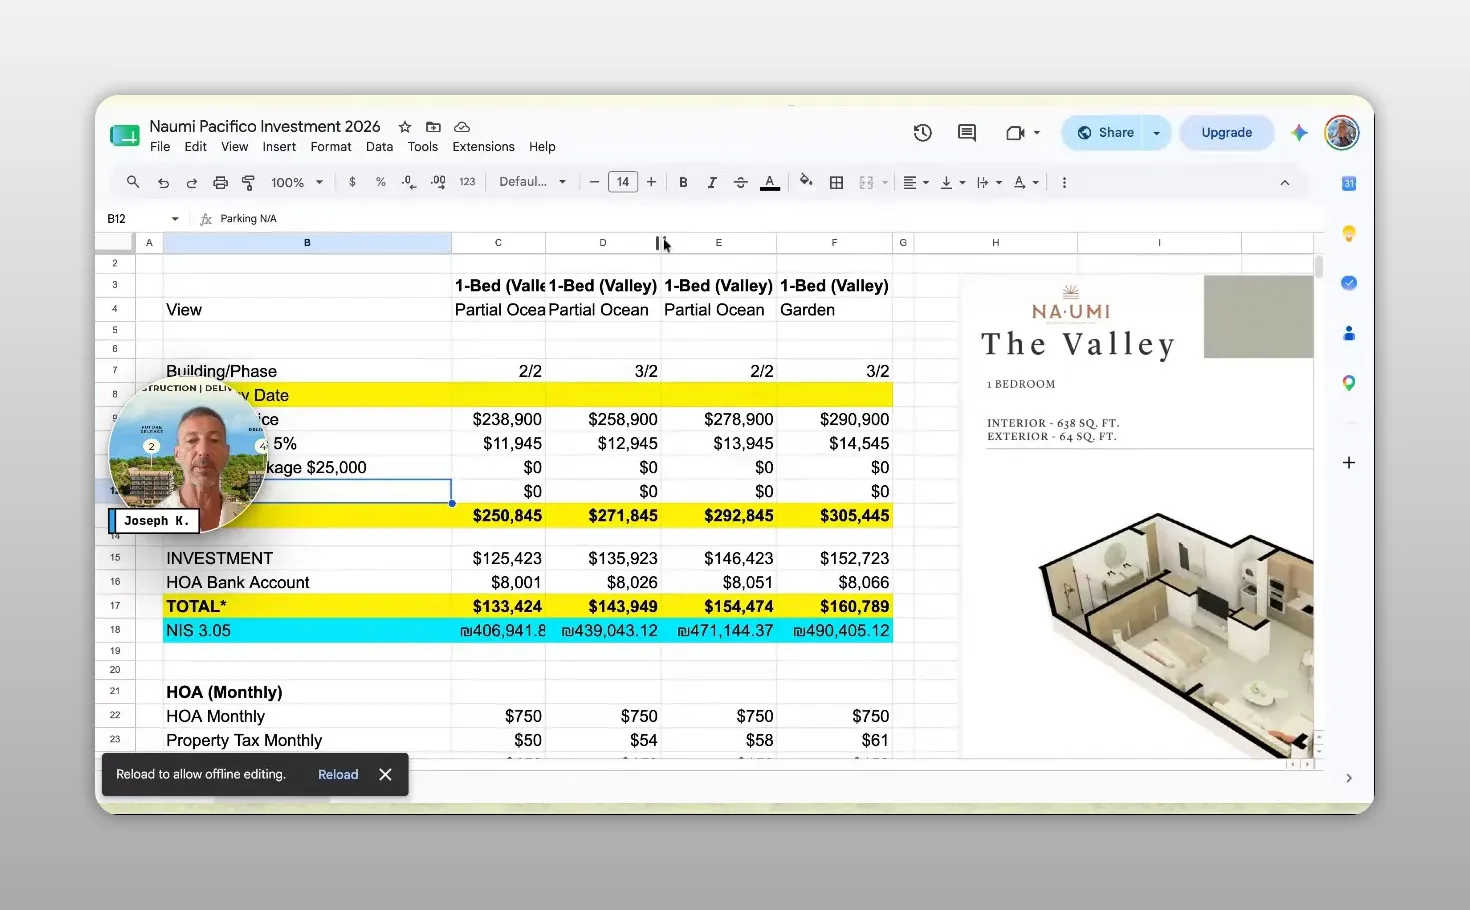1470x910 pixels.
Task: Open the Google Sheets home icon
Action: 125,136
